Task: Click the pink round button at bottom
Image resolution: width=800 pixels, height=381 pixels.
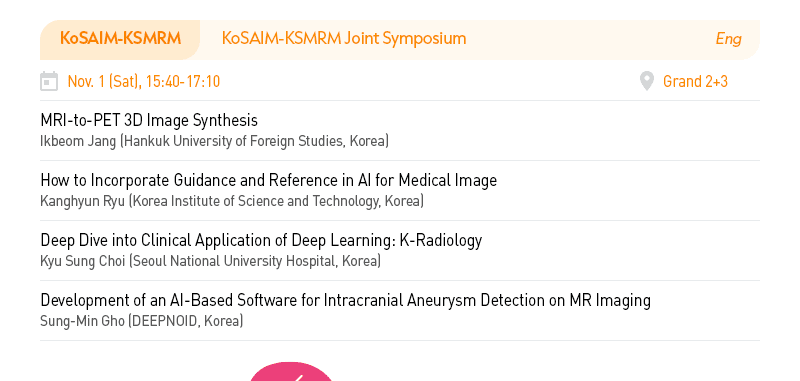Action: 291,372
